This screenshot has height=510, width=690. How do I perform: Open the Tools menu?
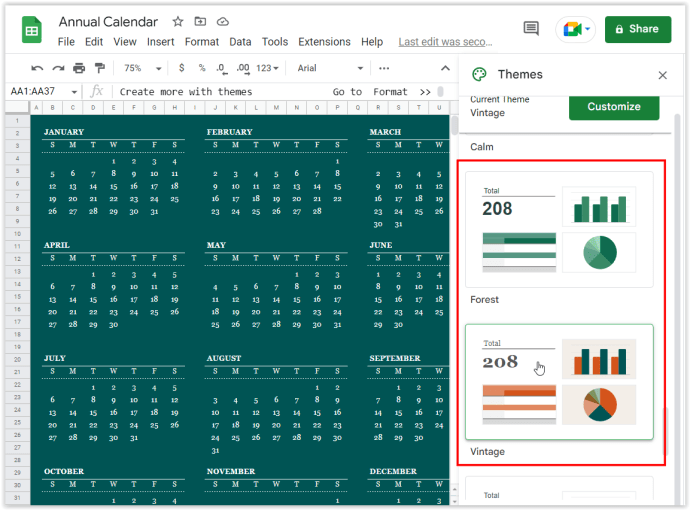(275, 42)
